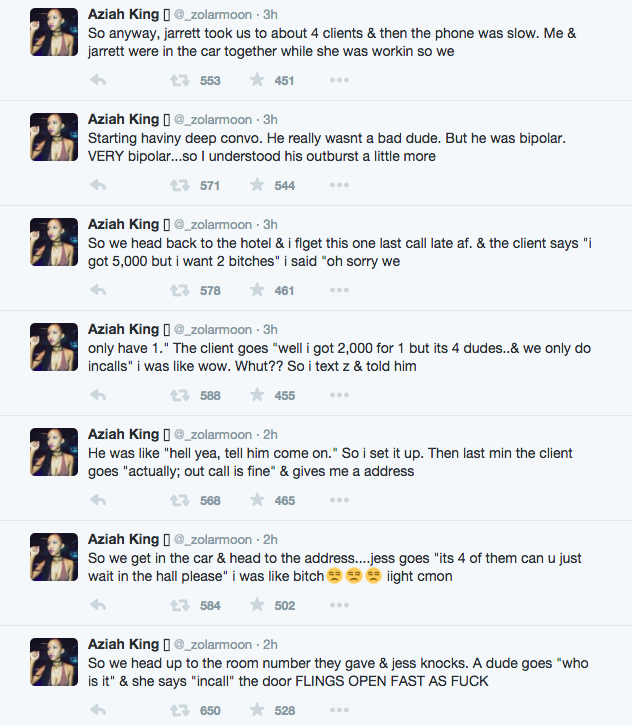
Task: Reply to the tweet starting "So anyway, jarrett"
Action: click(x=98, y=80)
